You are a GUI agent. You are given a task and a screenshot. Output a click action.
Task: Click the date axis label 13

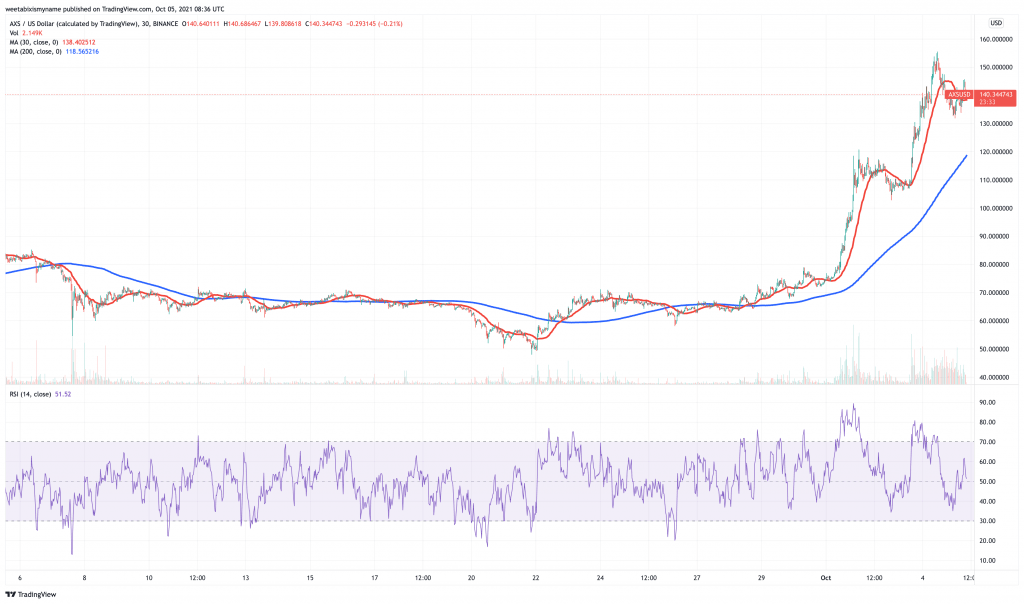tap(246, 578)
